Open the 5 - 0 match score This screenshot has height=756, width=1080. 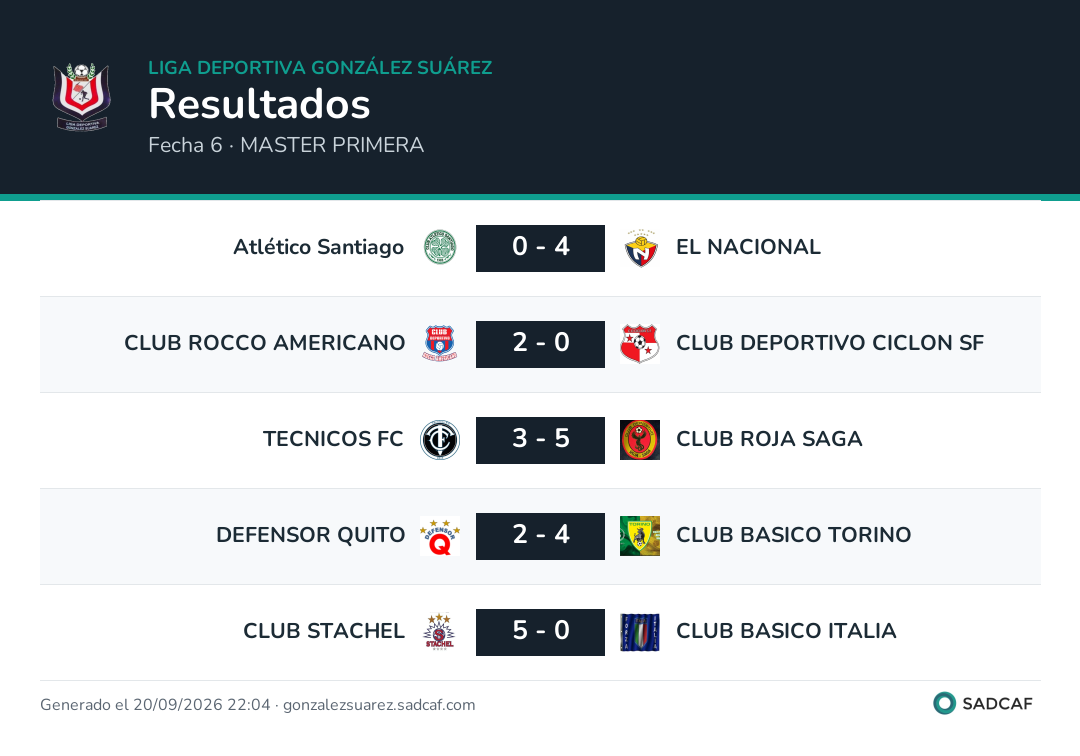click(541, 632)
